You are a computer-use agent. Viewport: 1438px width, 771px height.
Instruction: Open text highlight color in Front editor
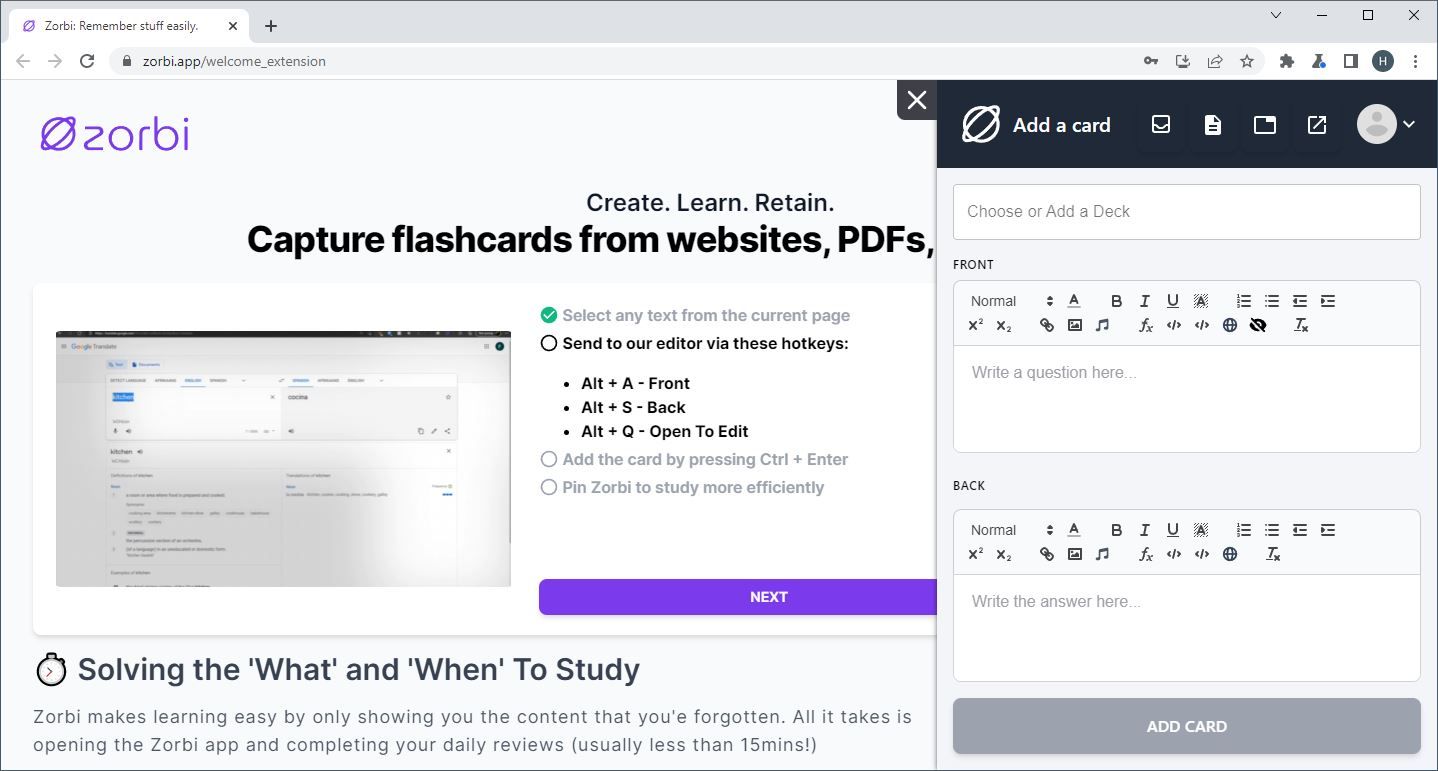point(1201,301)
